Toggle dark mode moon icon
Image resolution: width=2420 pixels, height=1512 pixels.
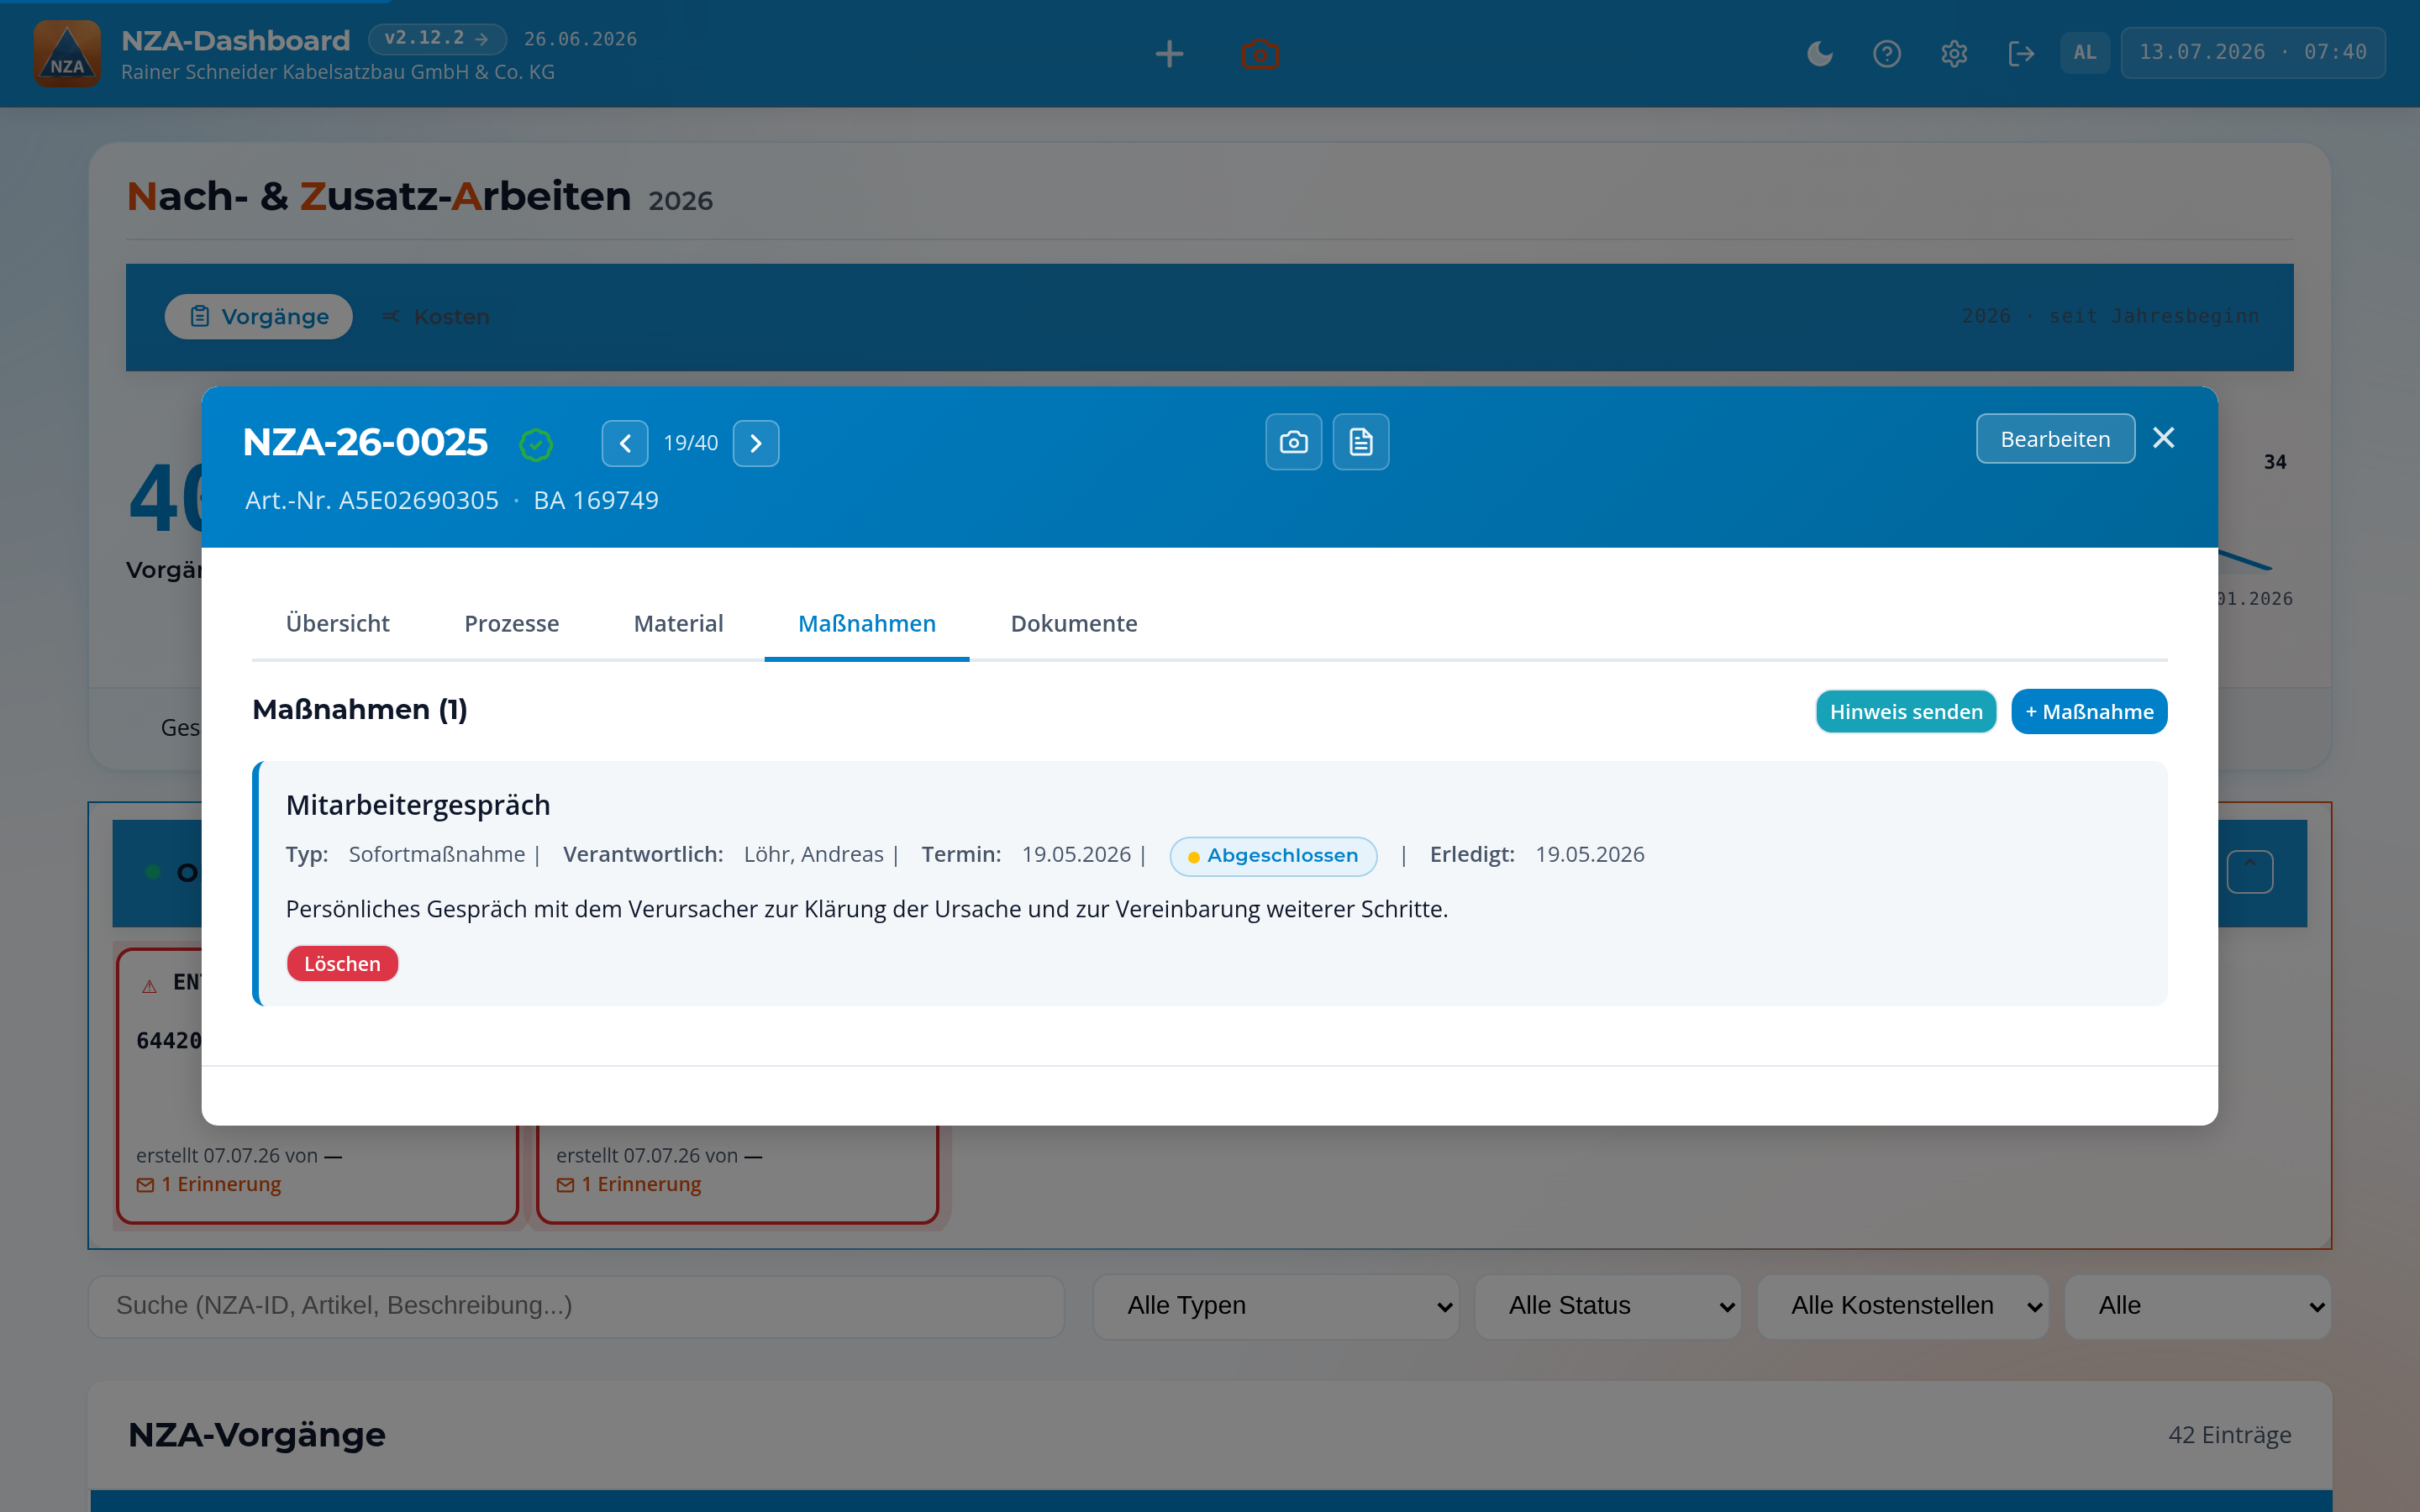click(1820, 53)
